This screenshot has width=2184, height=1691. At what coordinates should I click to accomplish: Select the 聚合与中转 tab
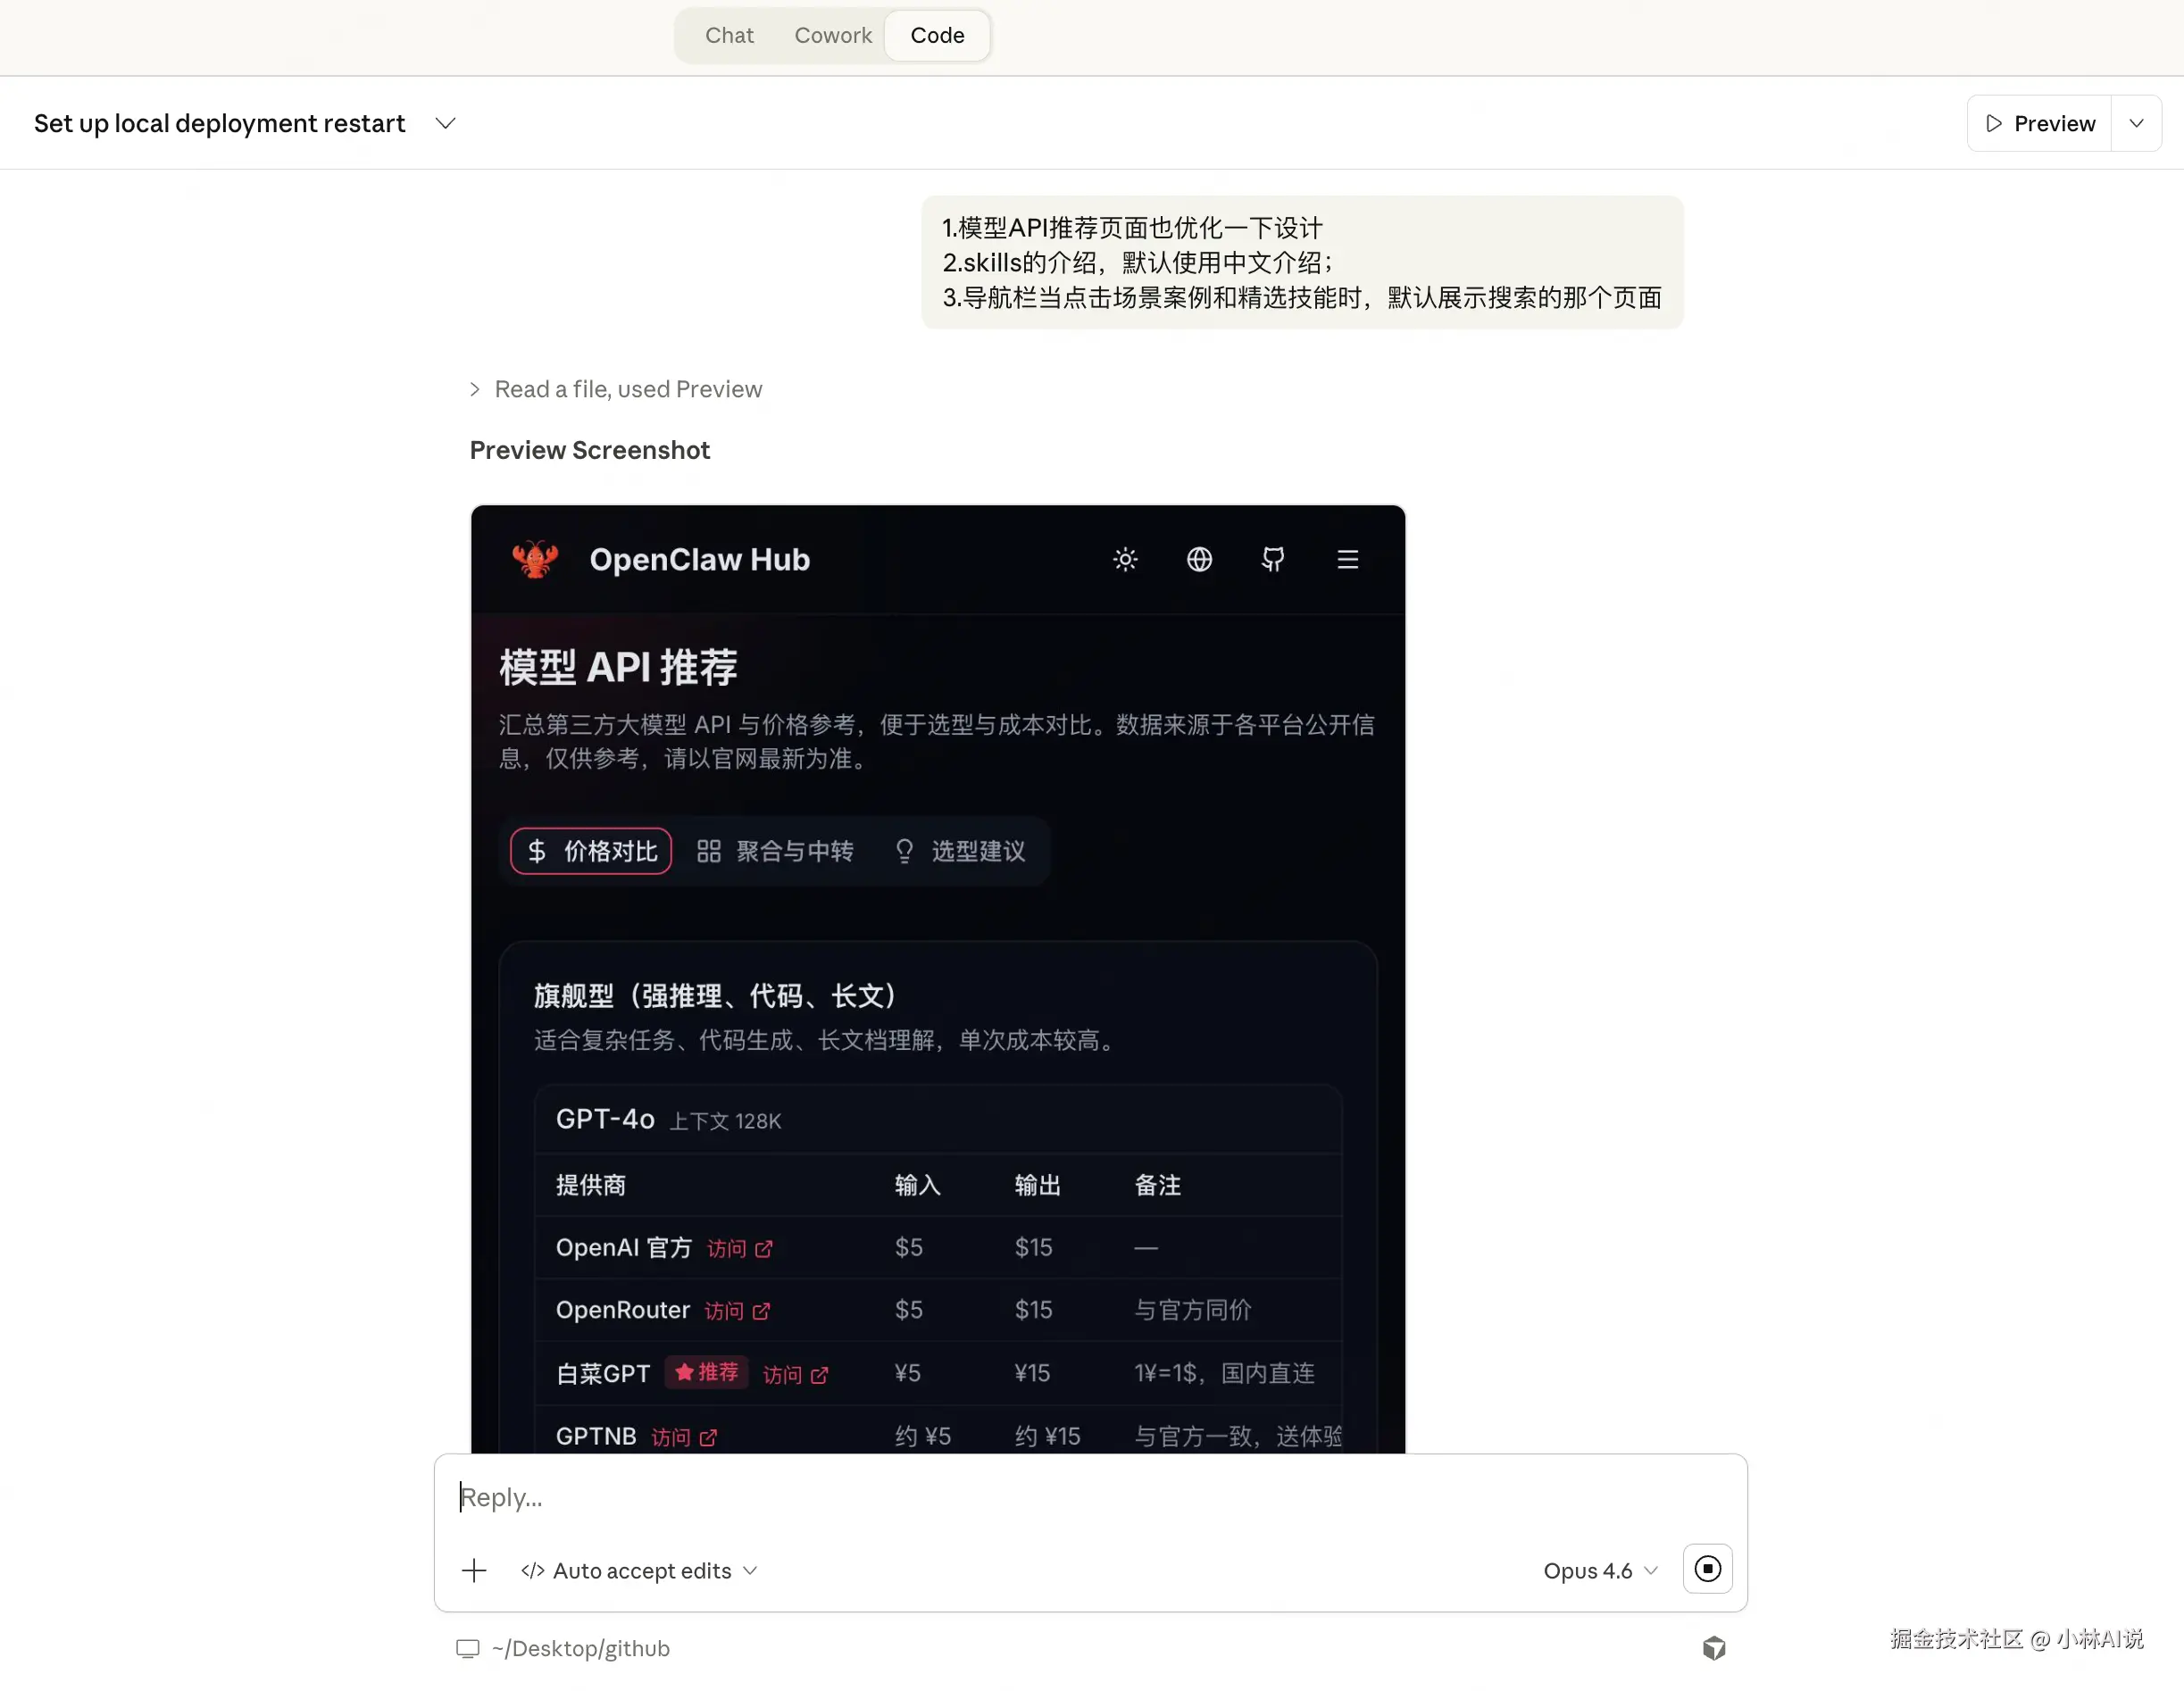(x=775, y=851)
